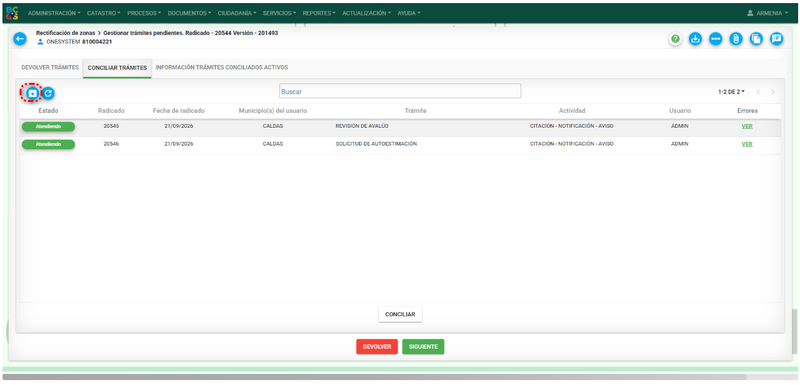Screen dimensions: 800x385
Task: Select the CONCILIAR TRÁMITES tab
Action: 117,68
